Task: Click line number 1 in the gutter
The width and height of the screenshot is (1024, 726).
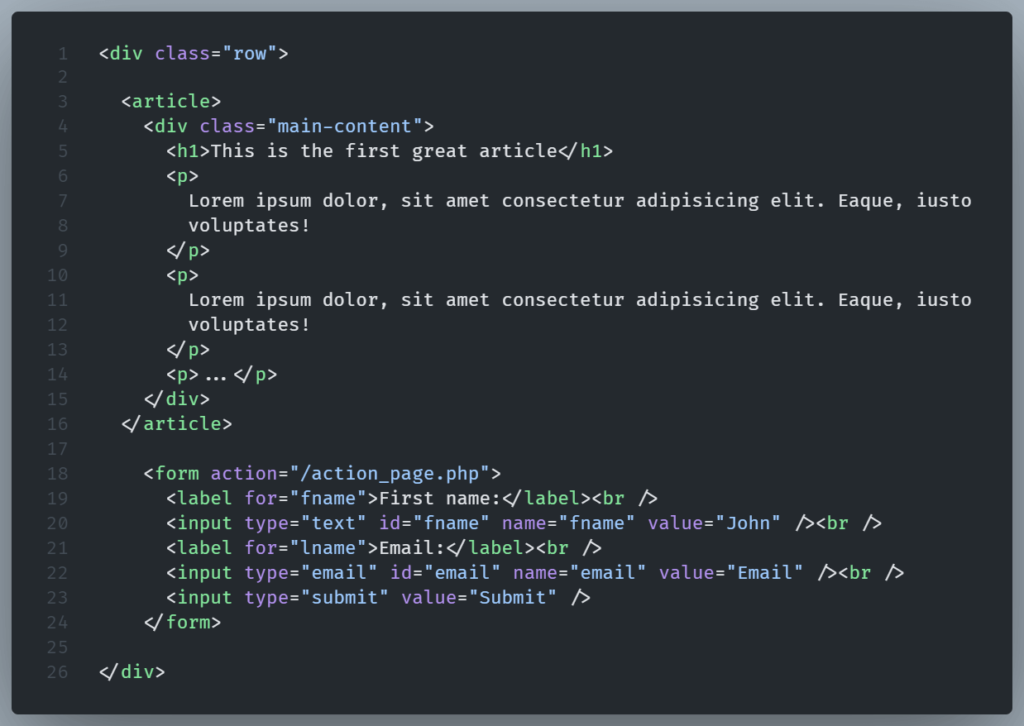Action: [x=63, y=53]
